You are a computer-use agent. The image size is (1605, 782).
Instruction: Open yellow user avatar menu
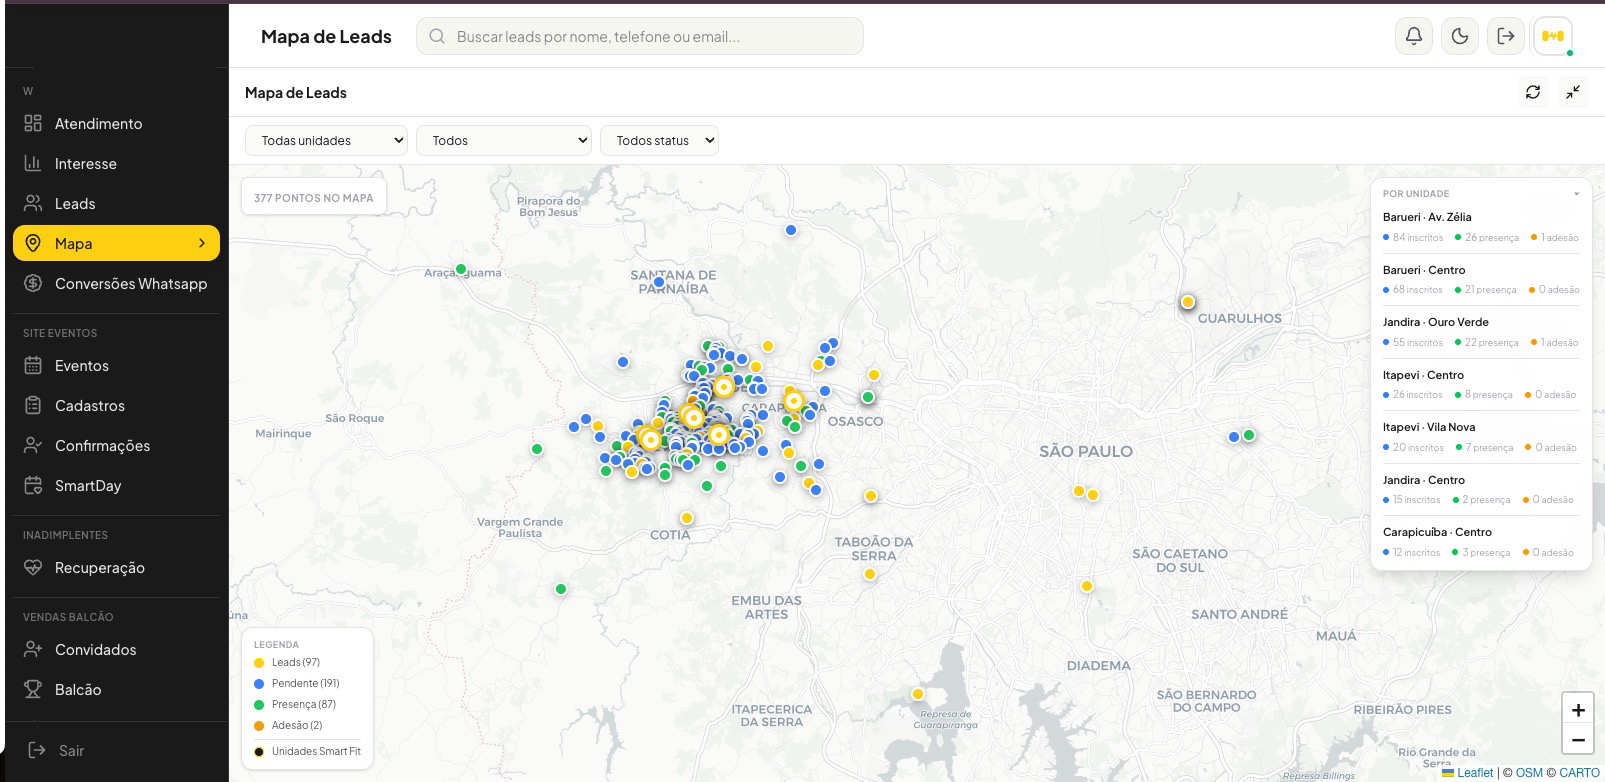(1553, 36)
